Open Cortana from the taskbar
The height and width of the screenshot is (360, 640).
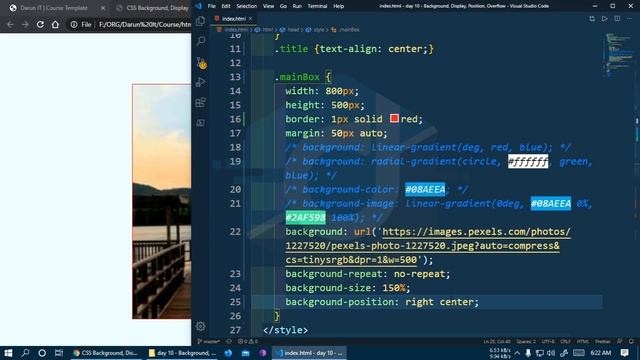[x=42, y=353]
